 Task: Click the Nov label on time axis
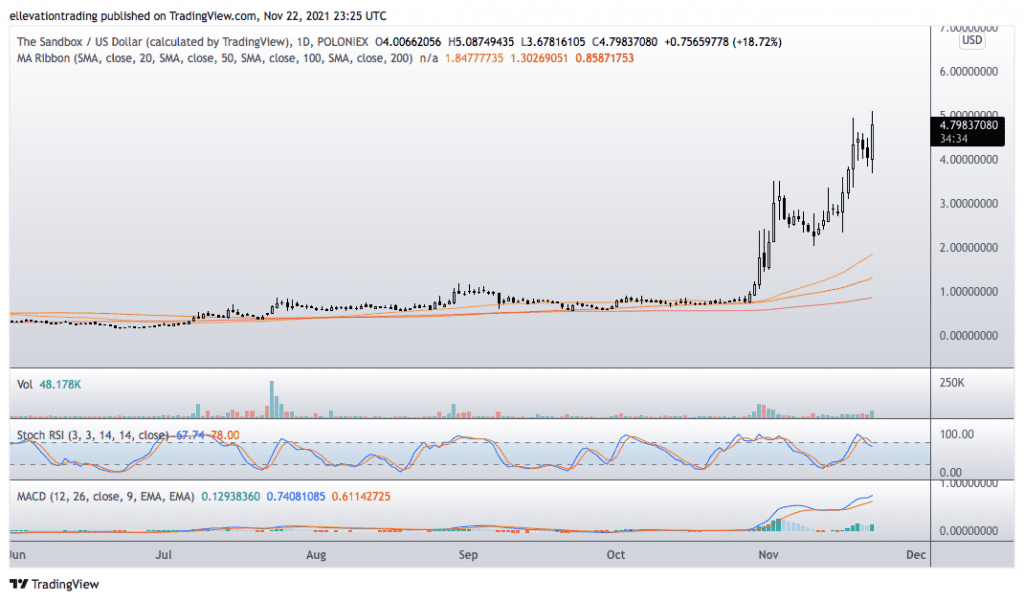pos(769,555)
